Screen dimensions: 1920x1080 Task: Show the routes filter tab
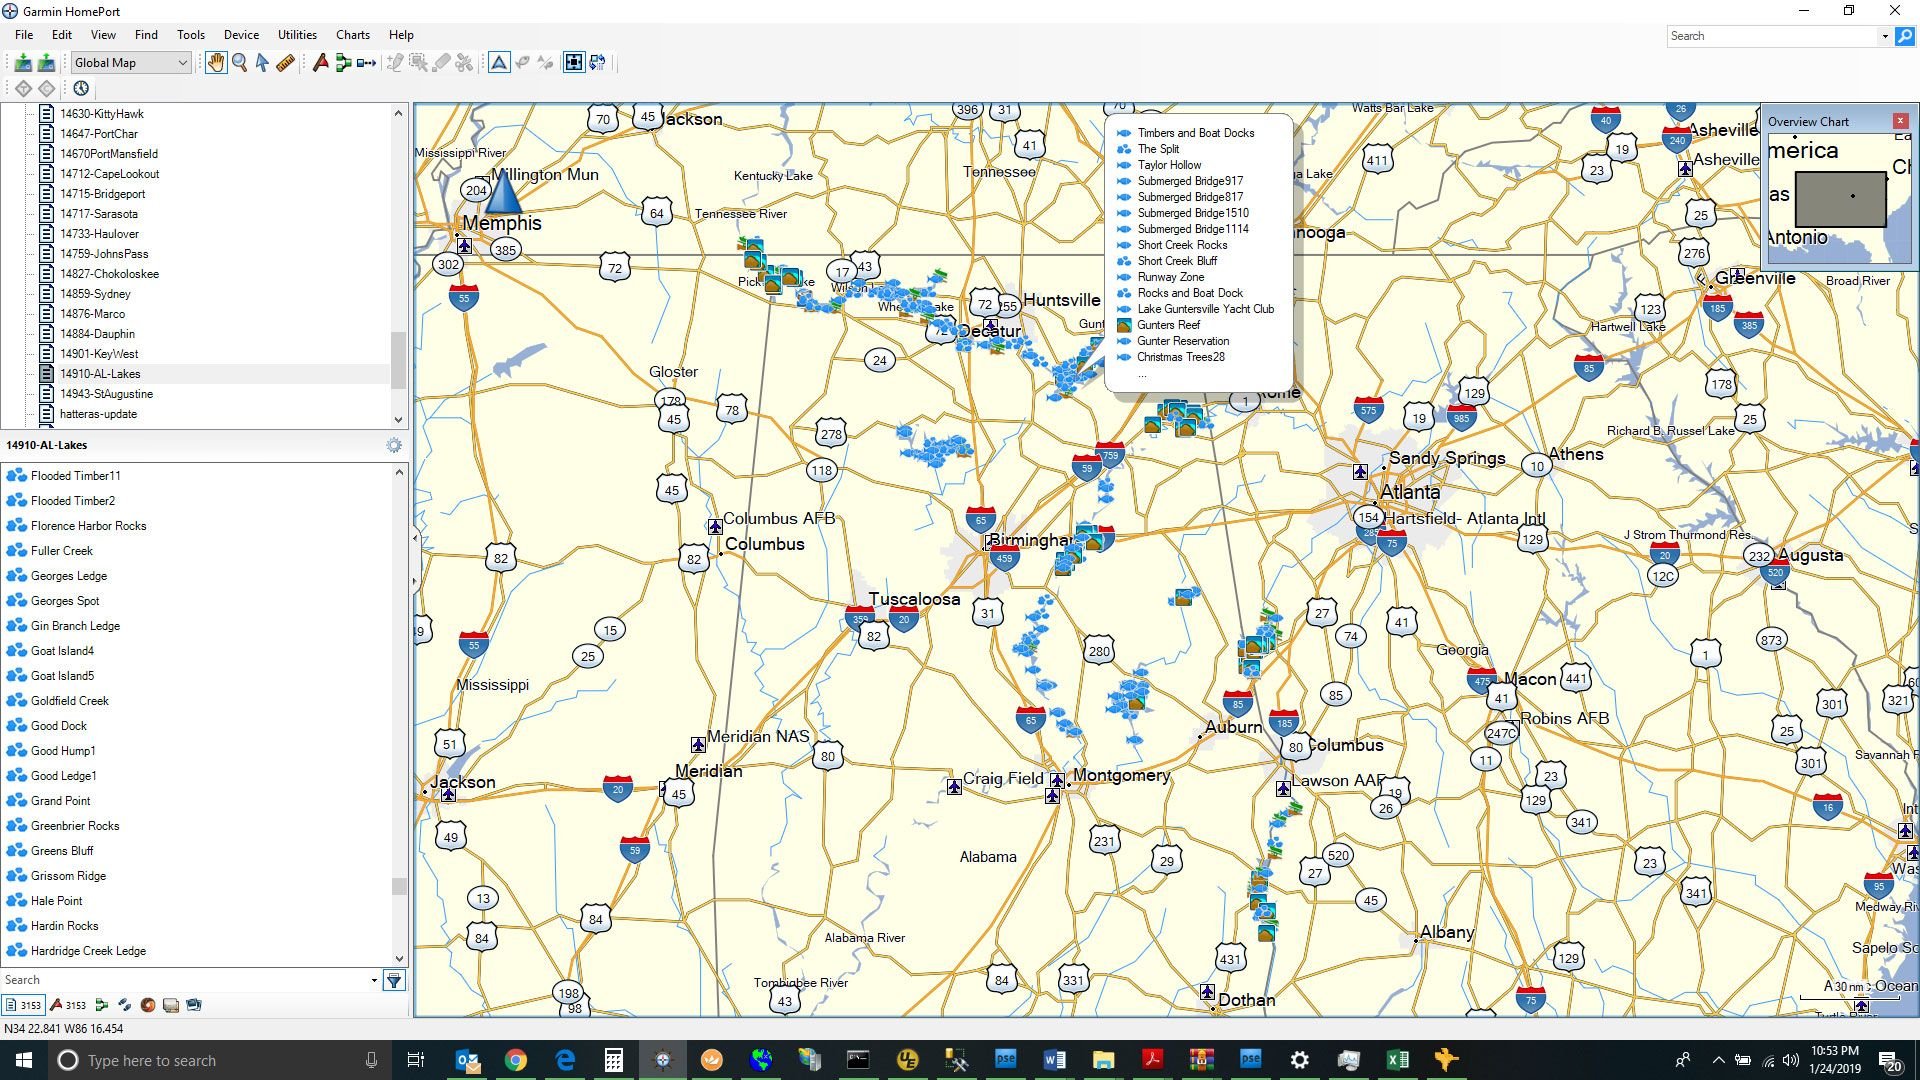coord(101,1006)
